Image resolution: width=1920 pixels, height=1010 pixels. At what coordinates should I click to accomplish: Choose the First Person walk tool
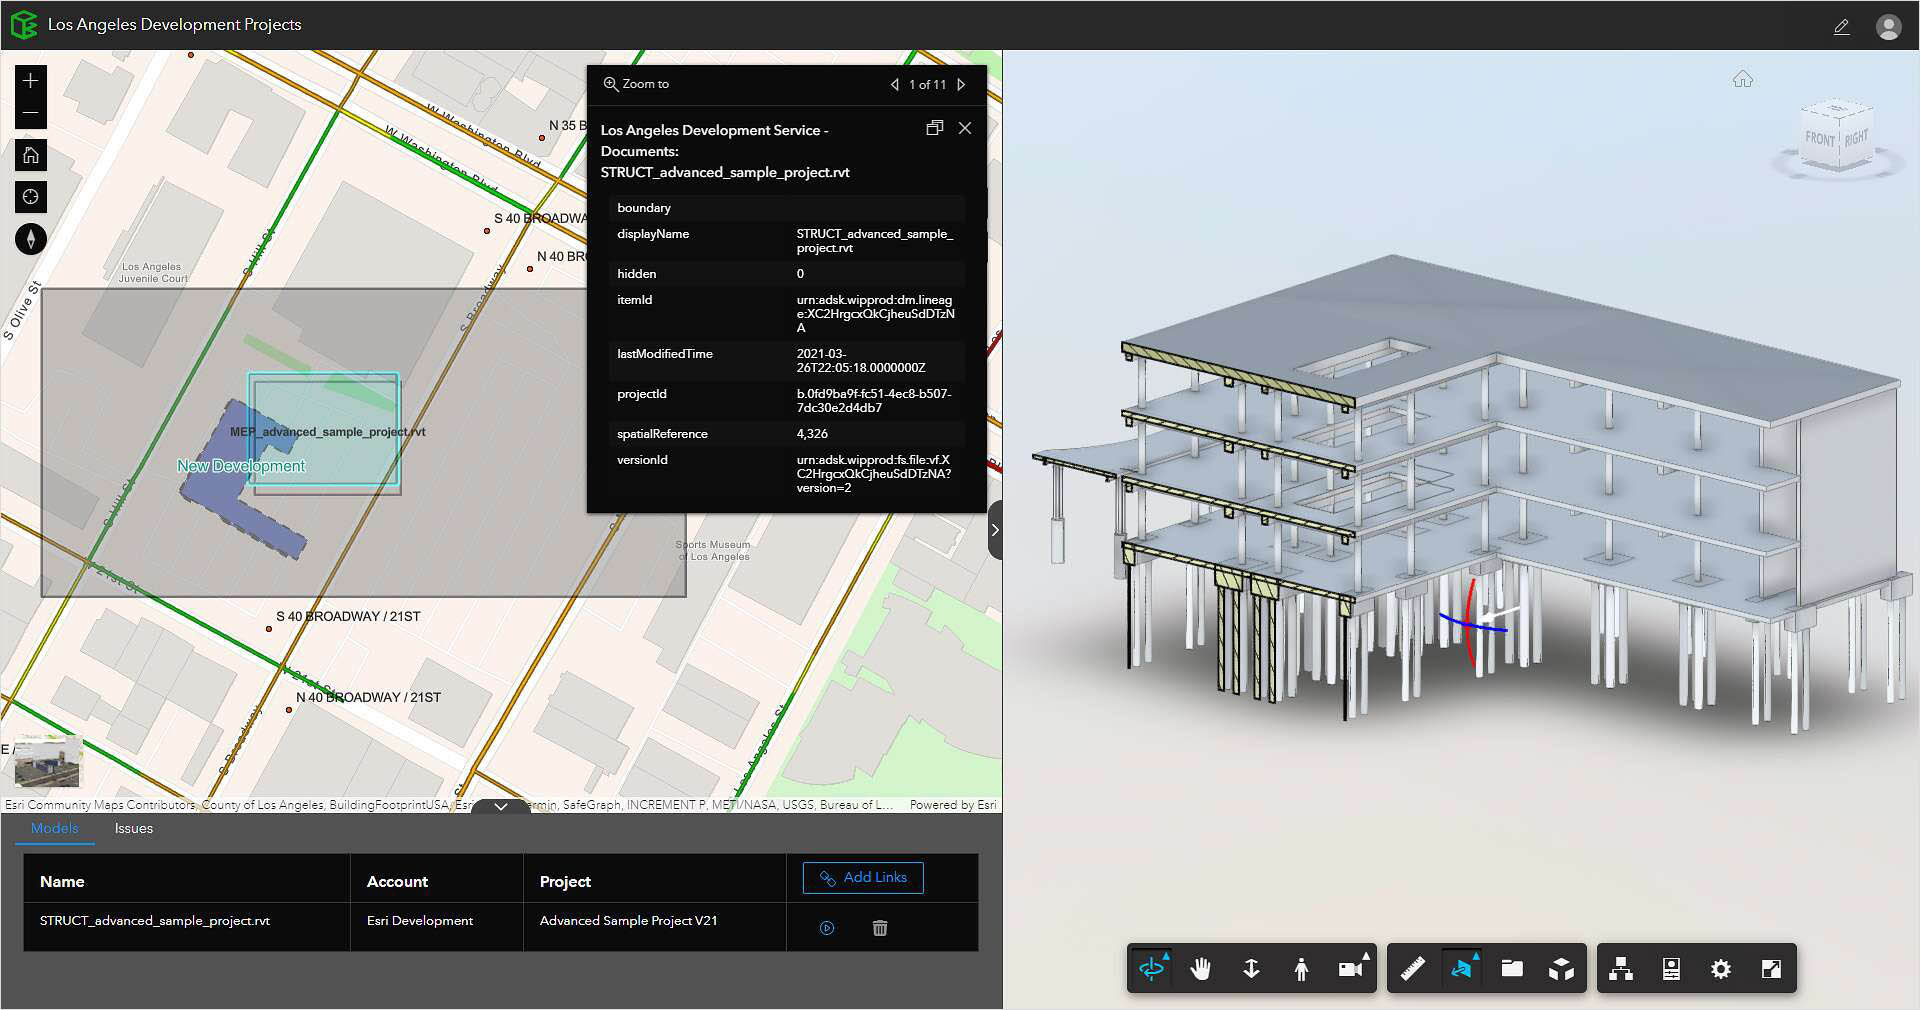coord(1301,968)
